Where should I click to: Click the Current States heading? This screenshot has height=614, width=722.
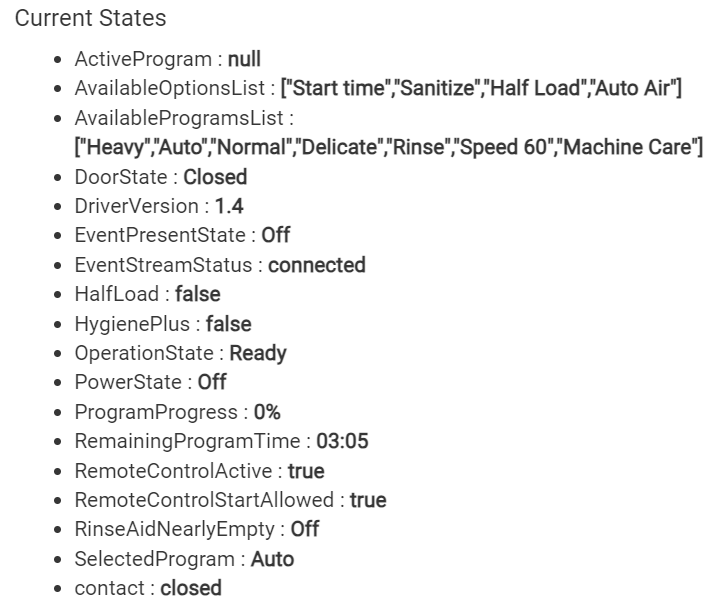pyautogui.click(x=90, y=18)
